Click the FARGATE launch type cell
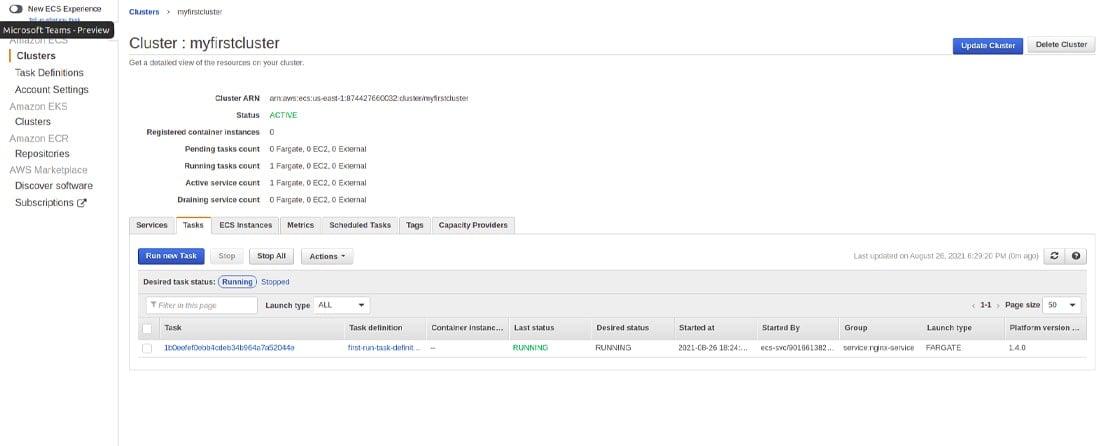Viewport: 1100px width, 446px height. 944,348
